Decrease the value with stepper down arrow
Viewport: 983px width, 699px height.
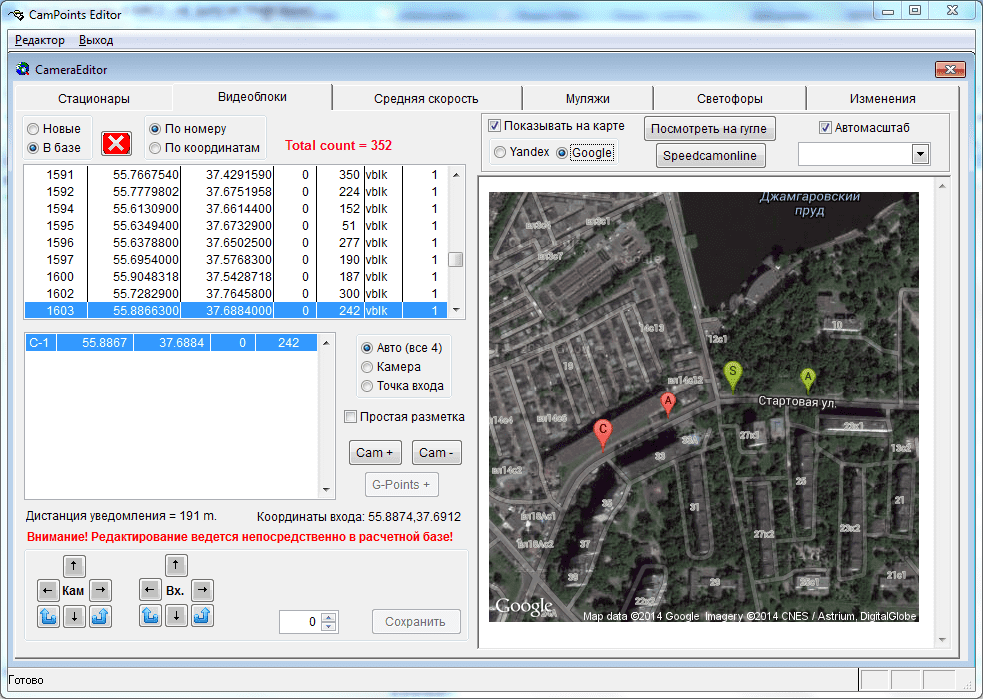[329, 626]
